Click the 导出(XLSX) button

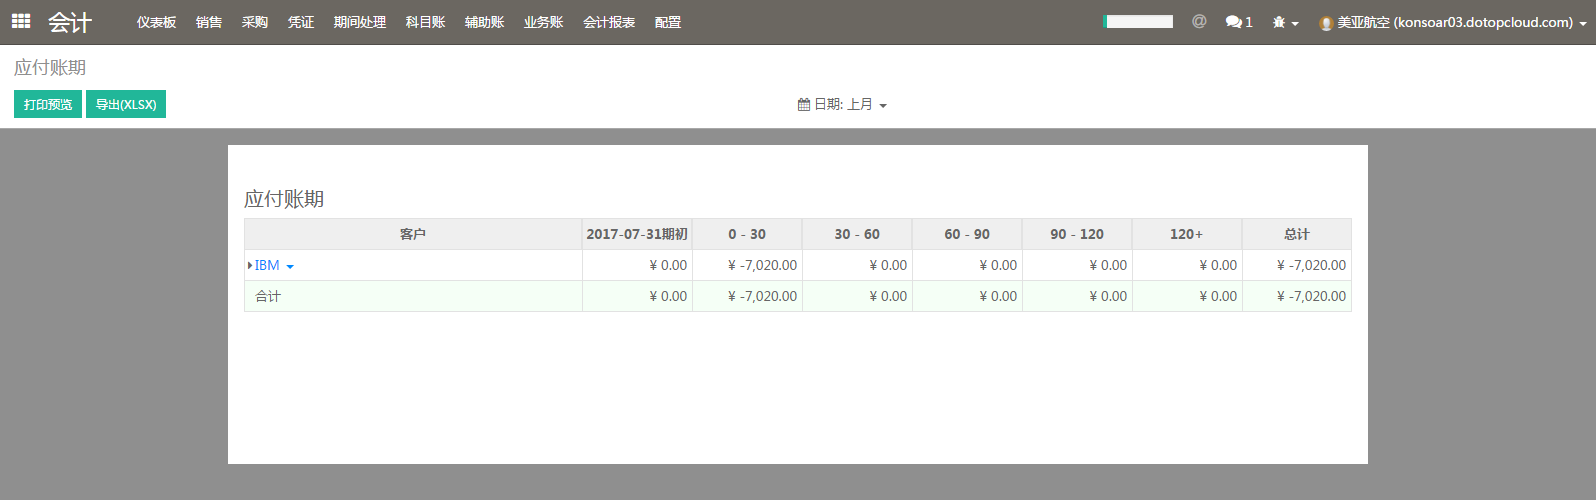126,104
